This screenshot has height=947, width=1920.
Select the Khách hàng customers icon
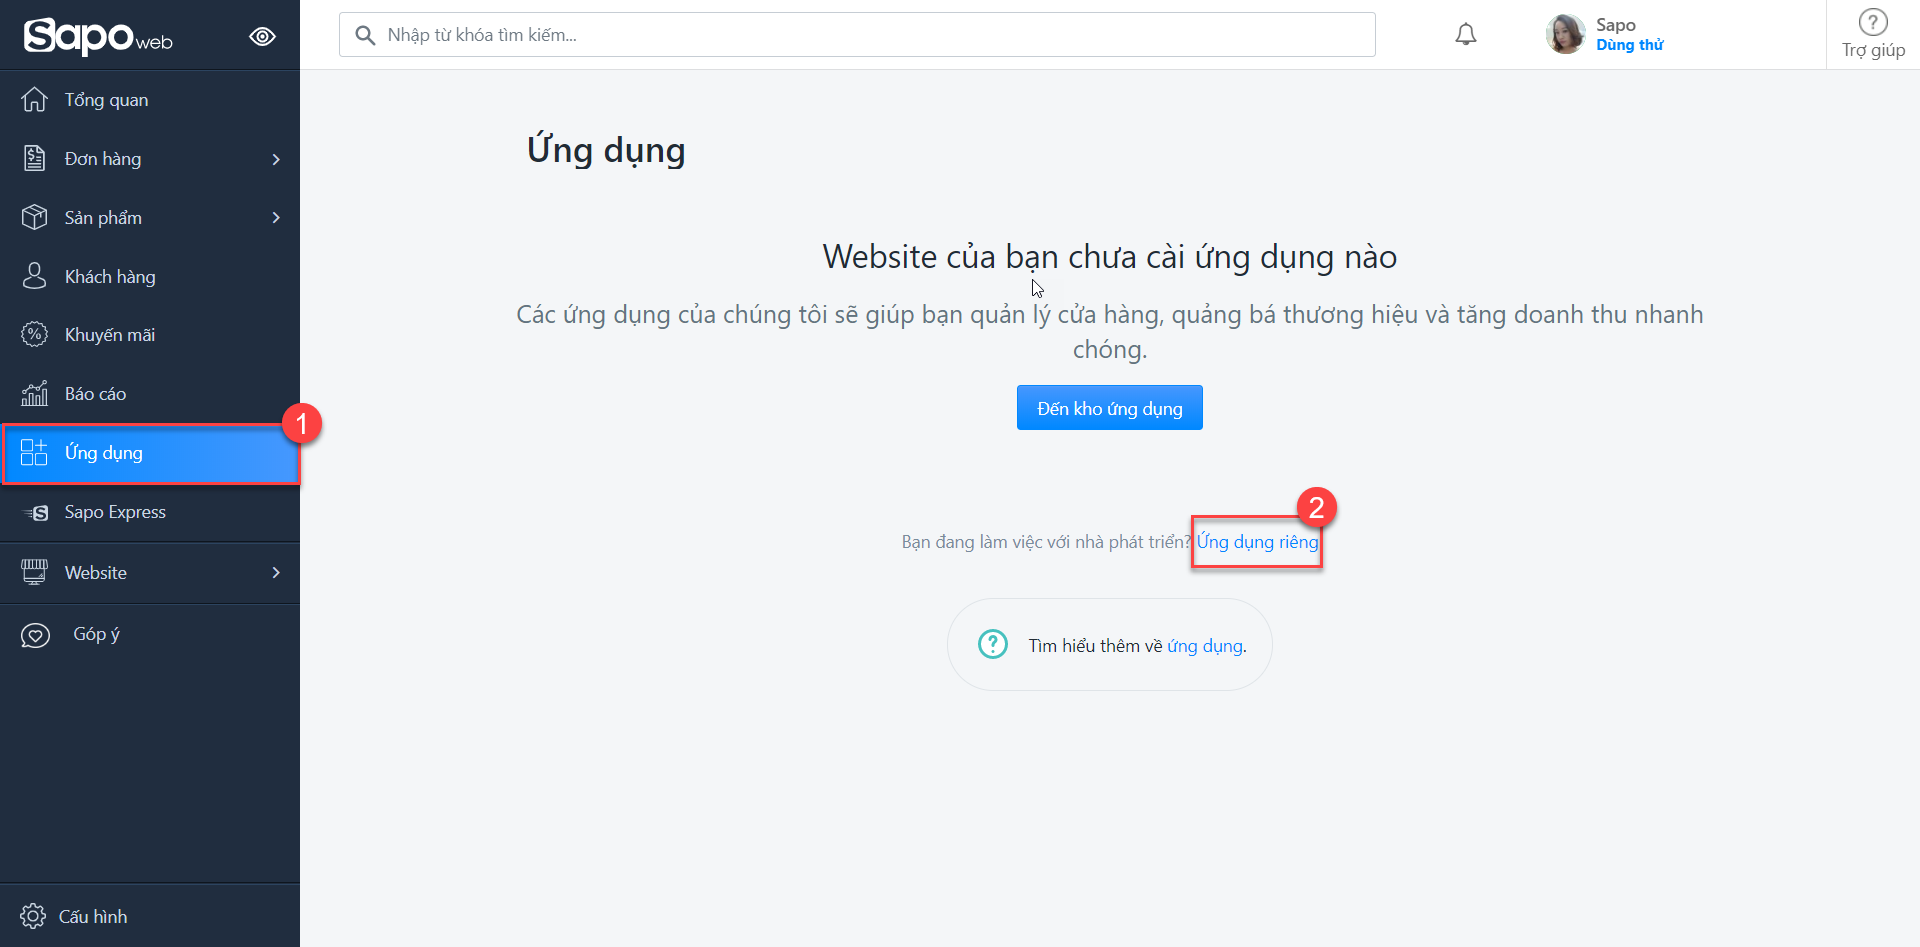(x=35, y=276)
